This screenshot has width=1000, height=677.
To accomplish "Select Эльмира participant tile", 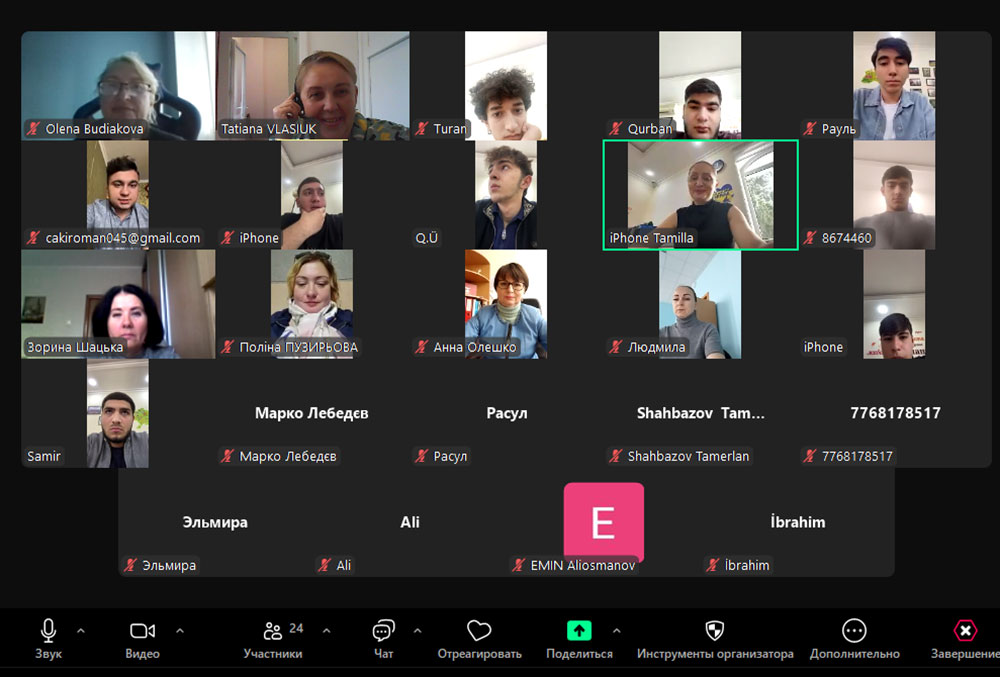I will point(216,522).
